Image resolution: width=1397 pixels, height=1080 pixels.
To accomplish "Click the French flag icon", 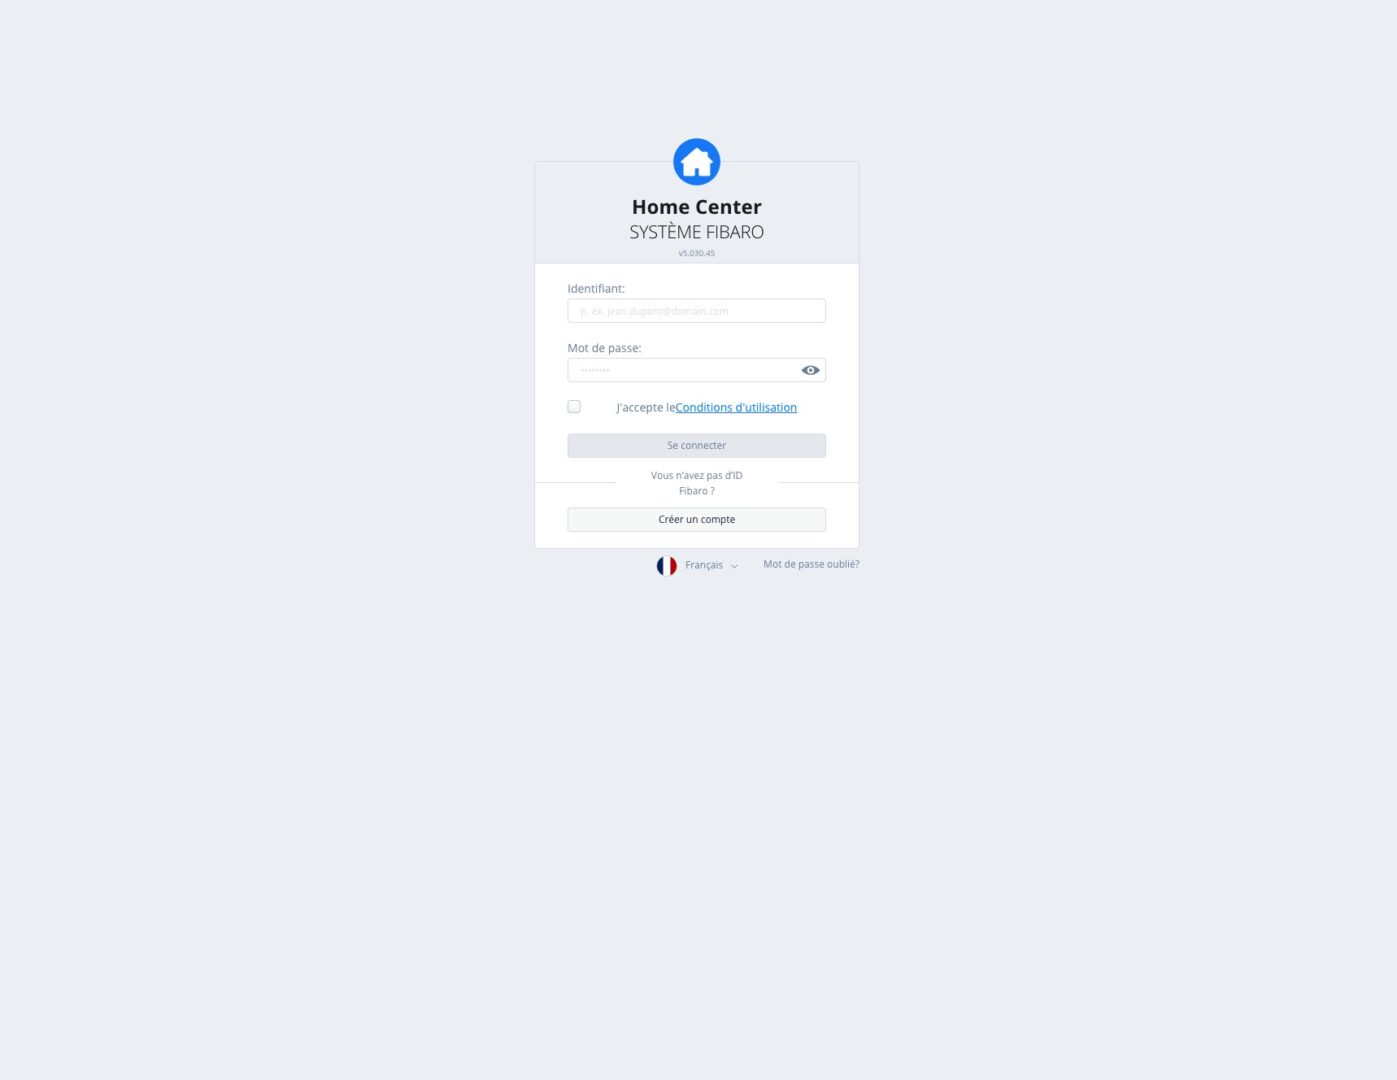I will coord(667,566).
